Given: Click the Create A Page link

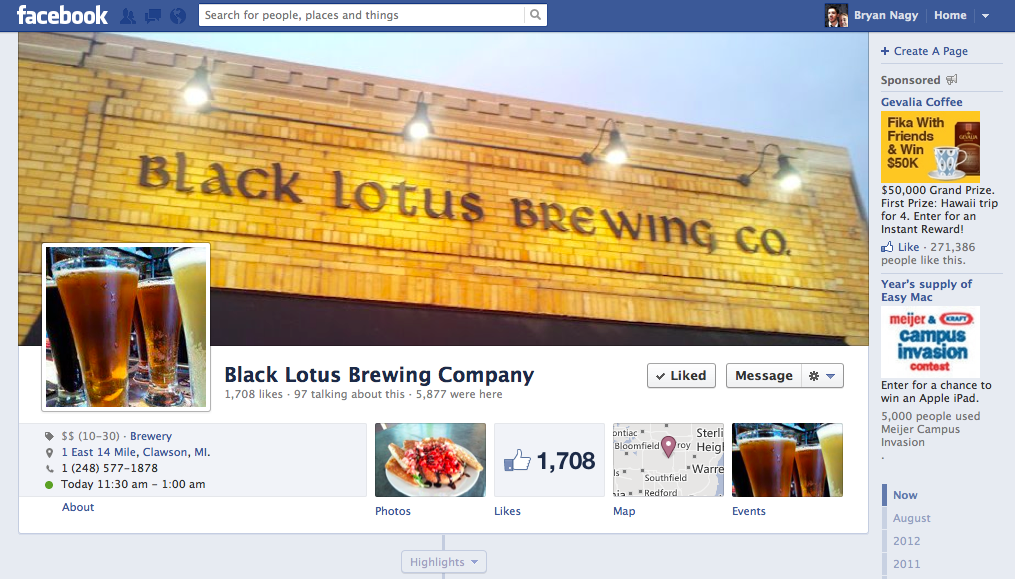Looking at the screenshot, I should [x=924, y=51].
